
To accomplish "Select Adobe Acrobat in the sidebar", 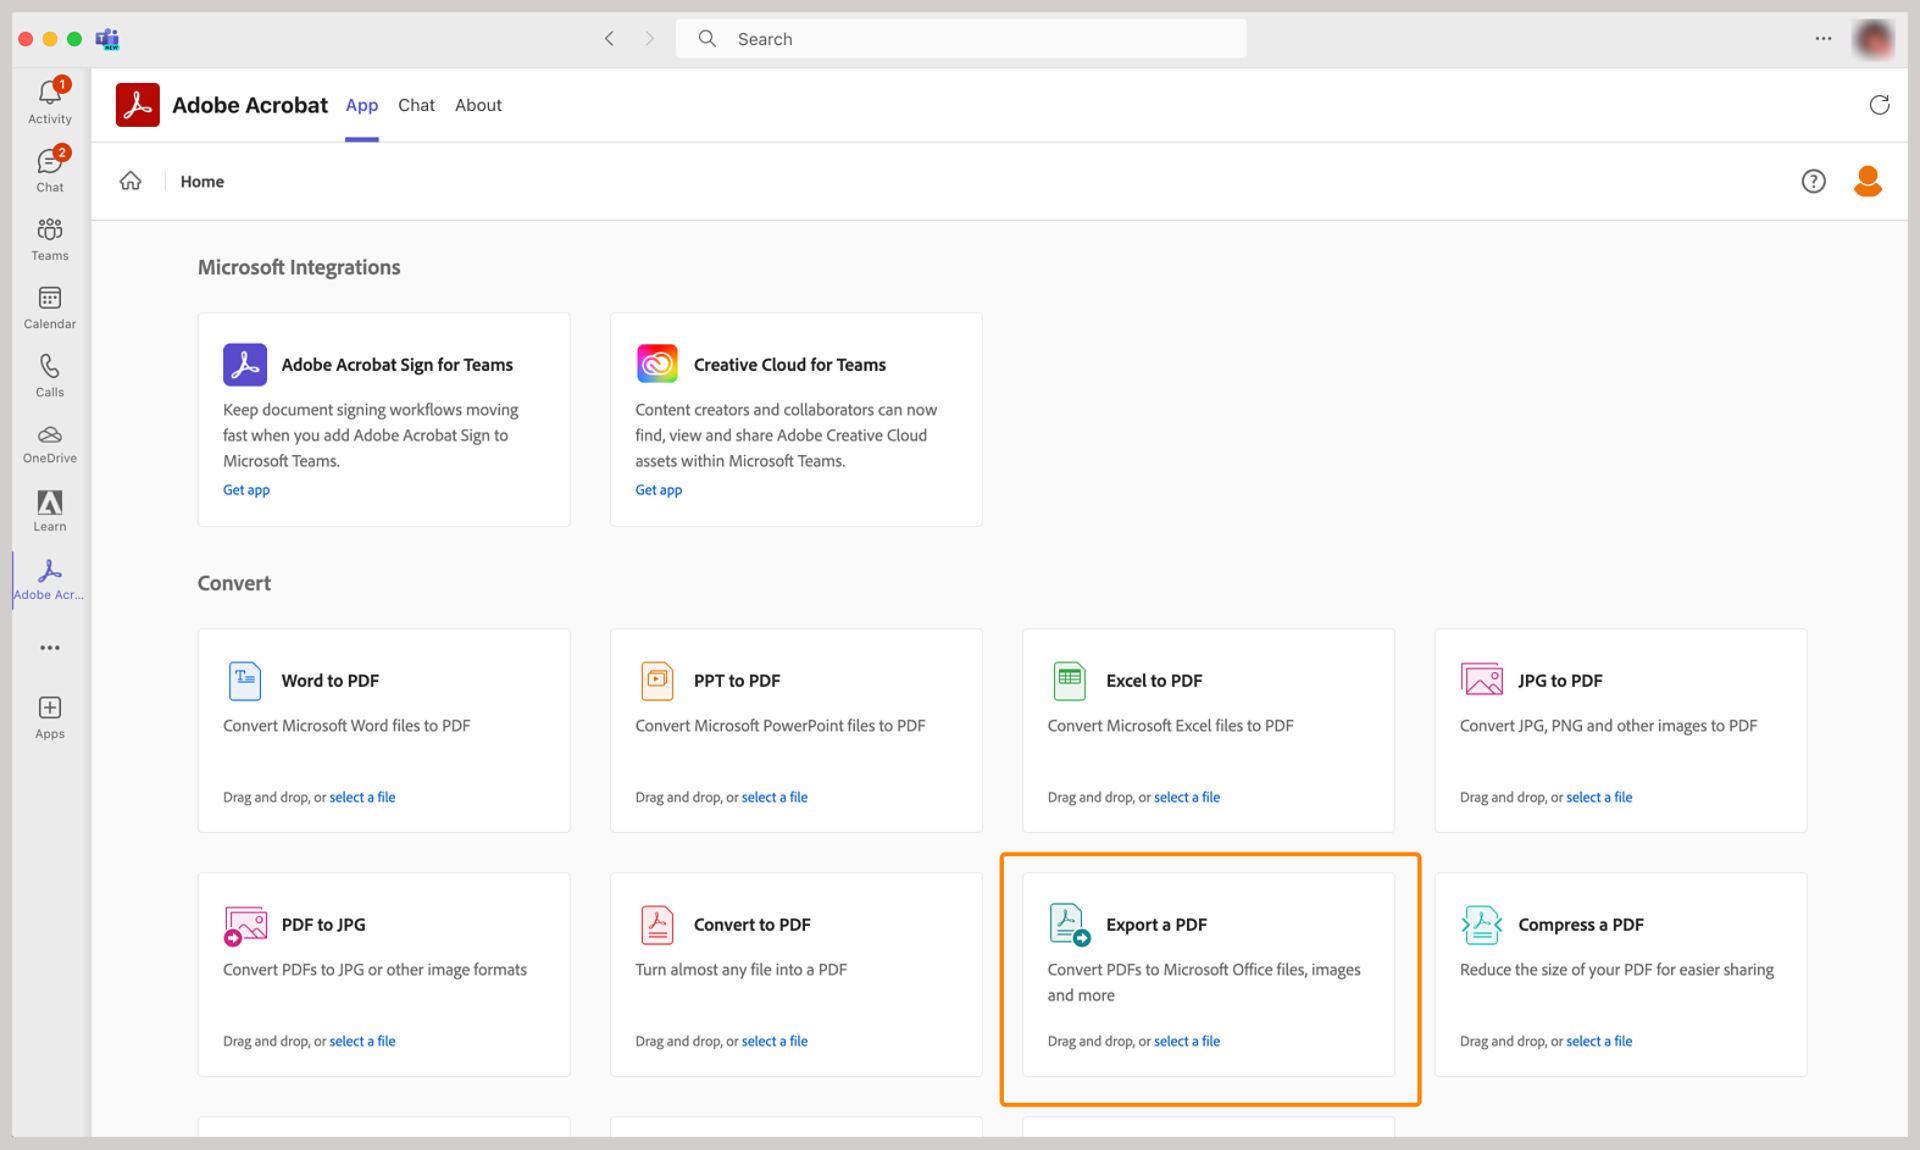I will pos(50,580).
